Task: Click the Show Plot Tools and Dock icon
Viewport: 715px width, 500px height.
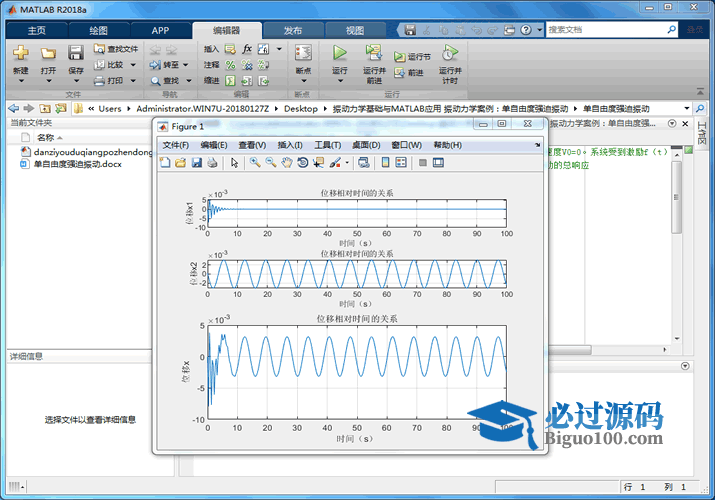Action: click(x=438, y=163)
